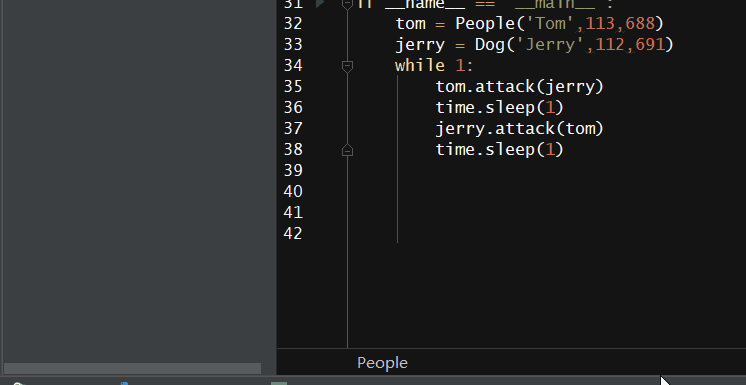
Task: Click the fold end marker on line 38
Action: 347,150
